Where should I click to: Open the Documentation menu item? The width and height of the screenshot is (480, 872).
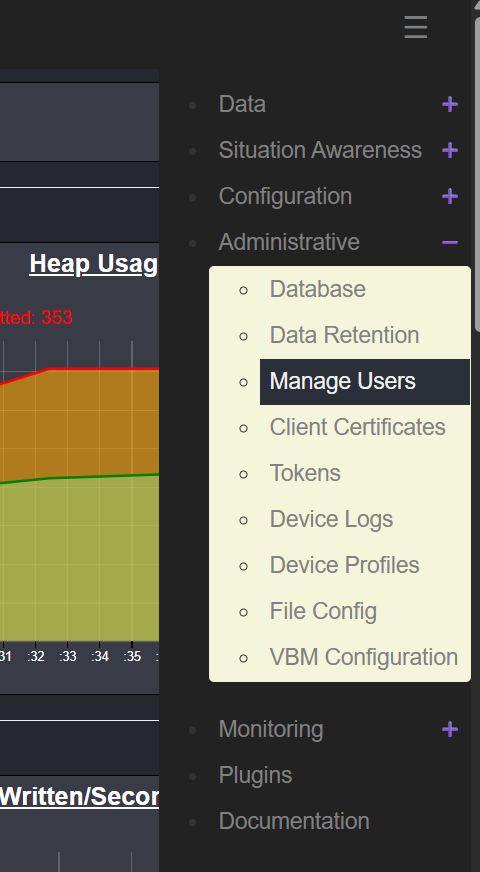point(294,821)
